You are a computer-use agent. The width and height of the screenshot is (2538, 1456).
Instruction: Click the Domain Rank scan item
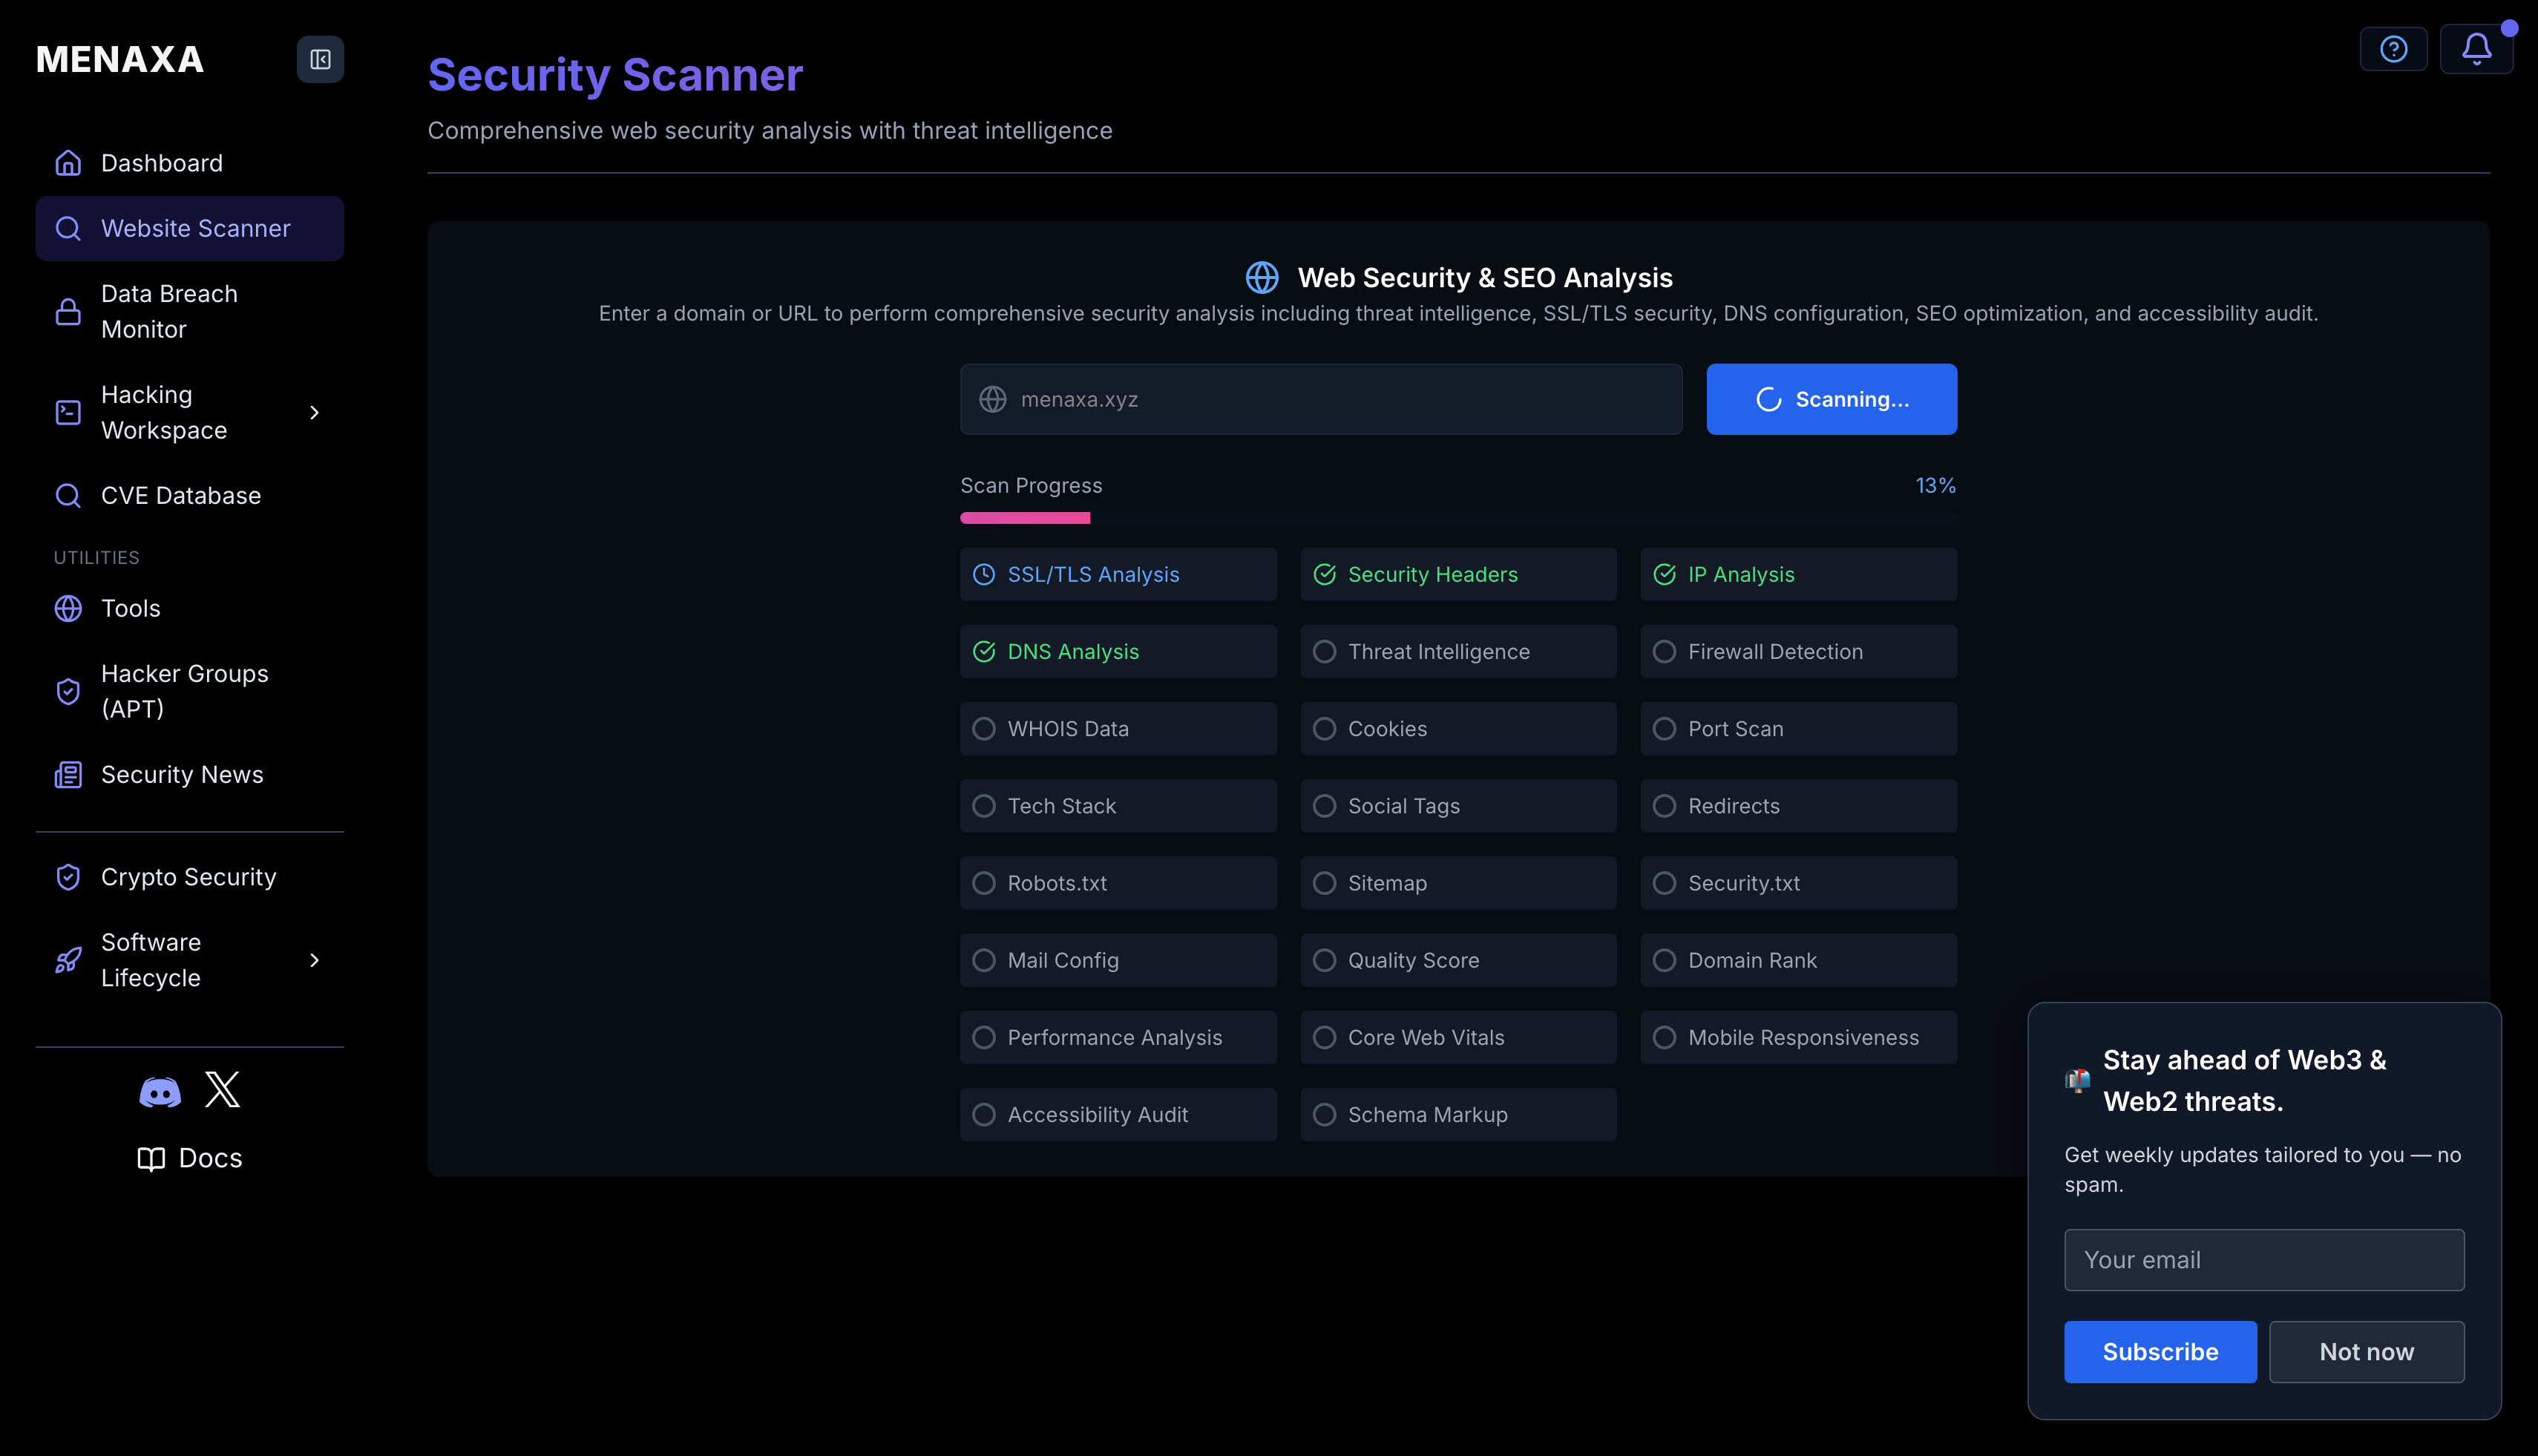tap(1798, 960)
